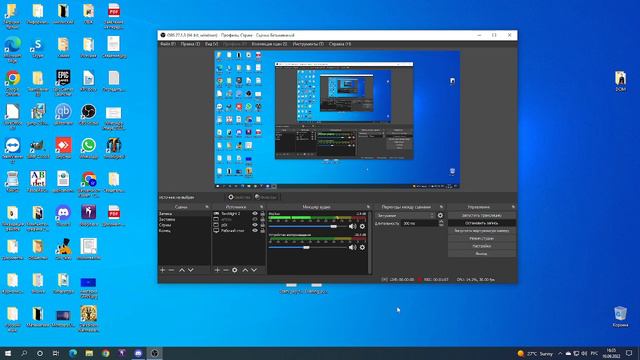Toggle visibility eye of desktop capture source
The image size is (640, 360).
pyautogui.click(x=255, y=230)
